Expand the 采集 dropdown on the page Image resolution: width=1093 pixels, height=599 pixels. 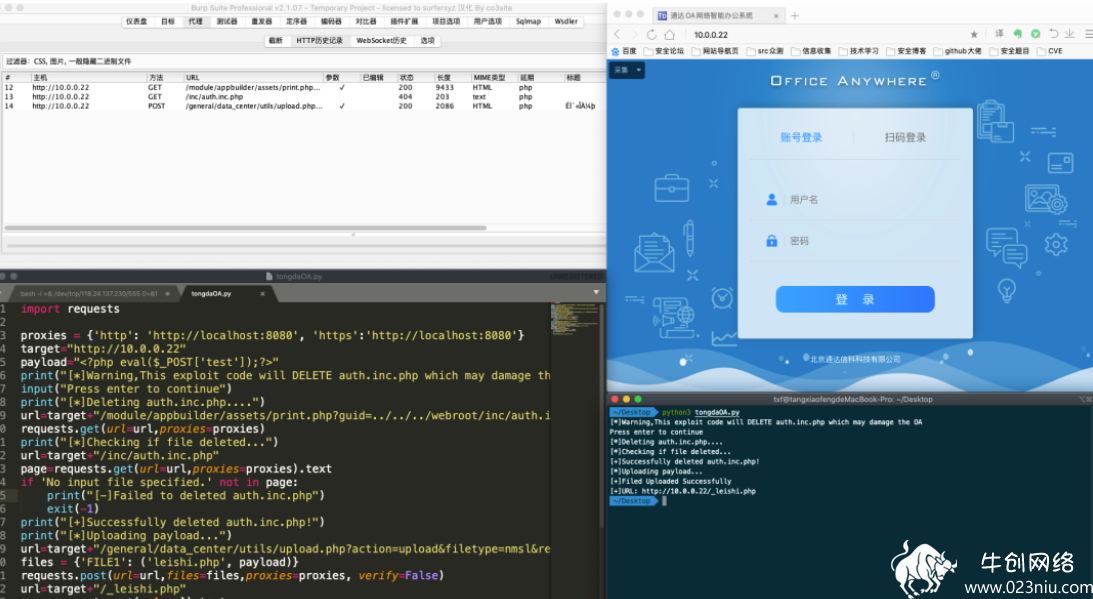tap(627, 70)
